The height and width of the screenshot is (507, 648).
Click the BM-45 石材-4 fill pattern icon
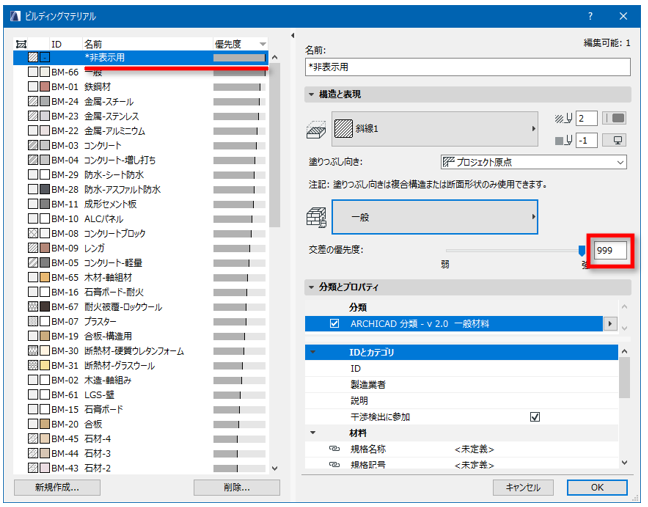(x=33, y=438)
